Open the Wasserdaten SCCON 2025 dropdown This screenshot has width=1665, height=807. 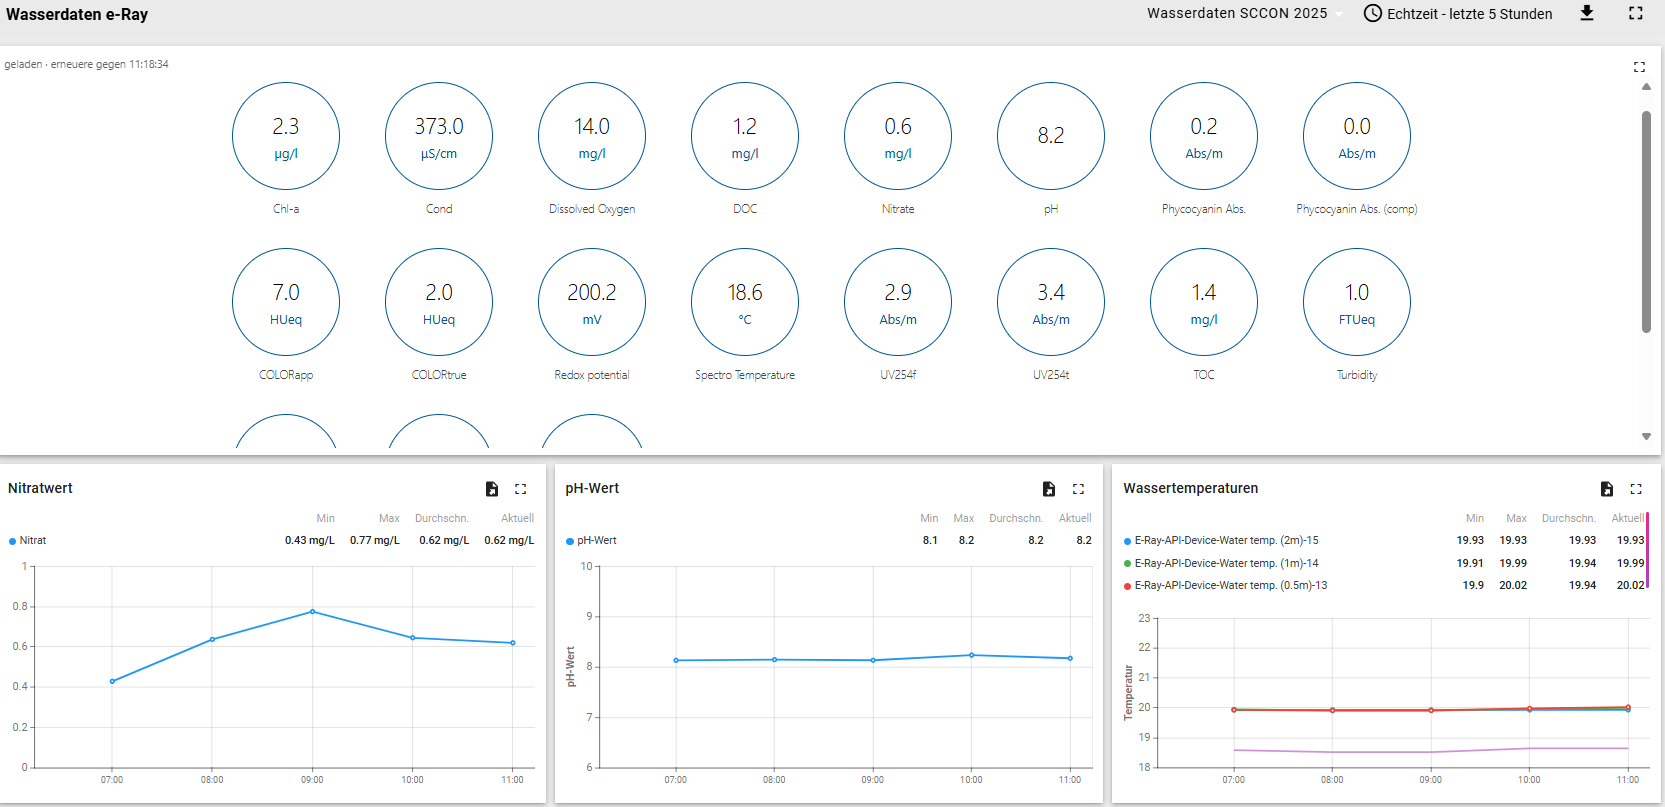point(1243,14)
